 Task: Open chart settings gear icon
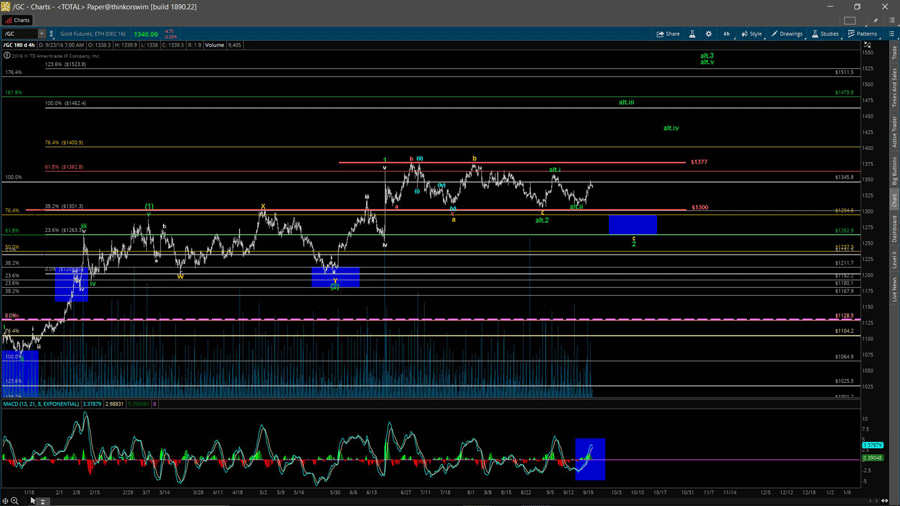click(x=709, y=34)
